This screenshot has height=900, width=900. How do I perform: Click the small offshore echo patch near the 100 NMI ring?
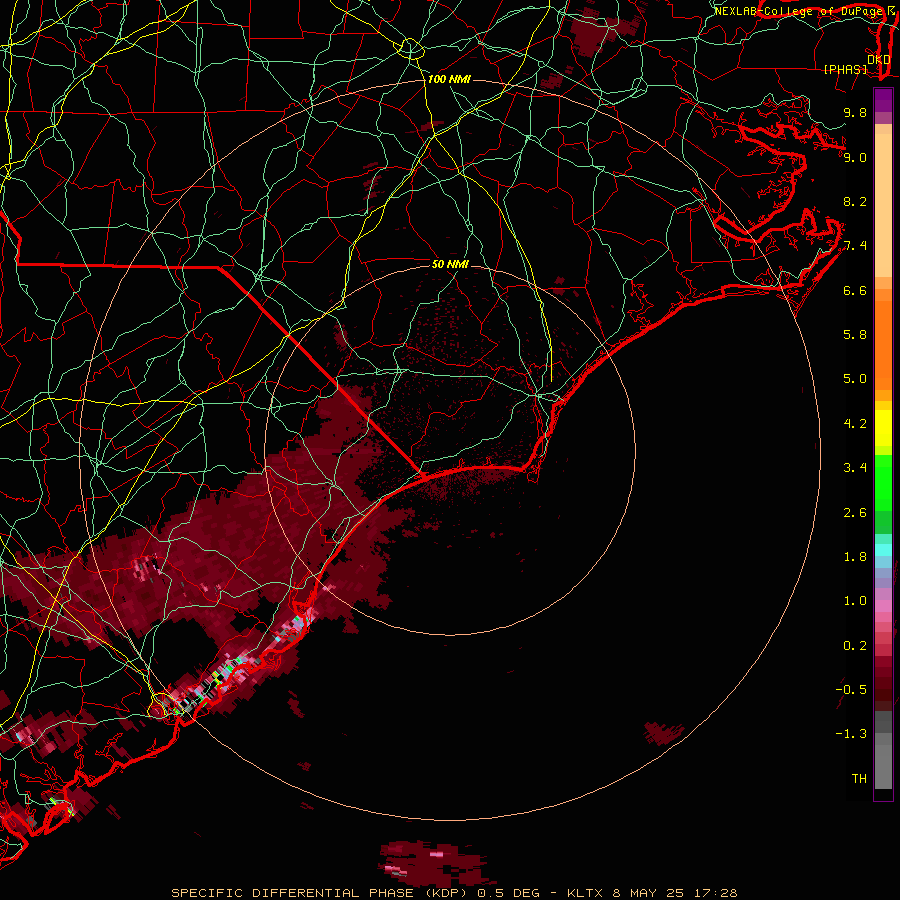tap(664, 733)
